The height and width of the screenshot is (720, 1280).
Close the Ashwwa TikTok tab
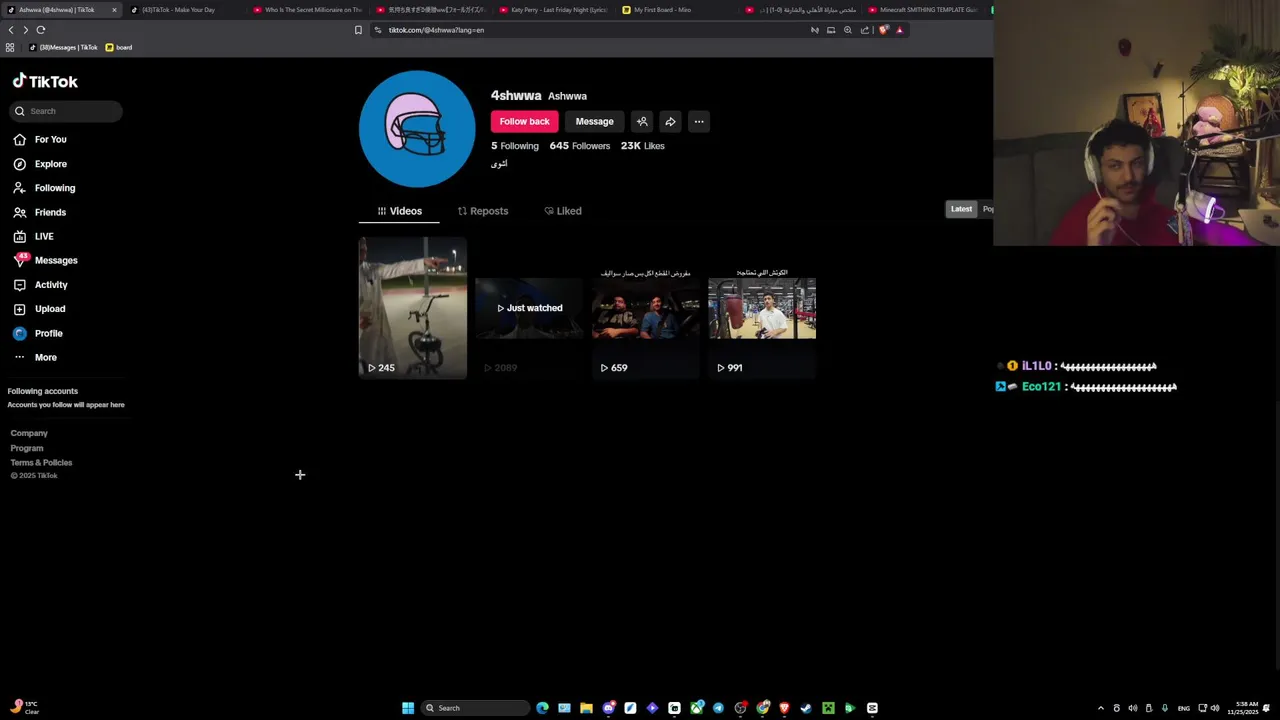[114, 10]
